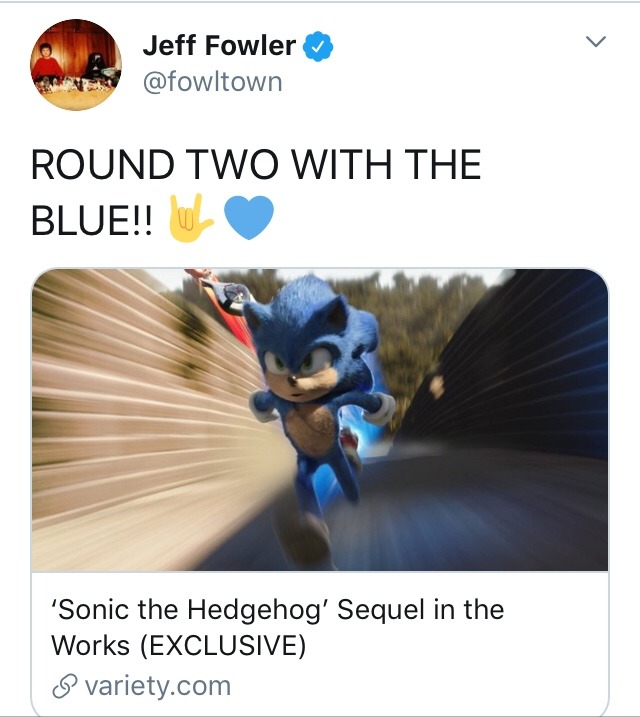
Task: Click the link chain icon
Action: pyautogui.click(x=64, y=687)
